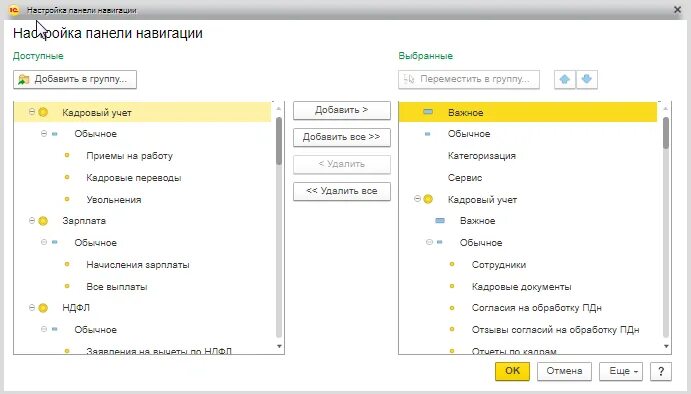Select Все выплаты item
The height and width of the screenshot is (394, 691).
(117, 286)
